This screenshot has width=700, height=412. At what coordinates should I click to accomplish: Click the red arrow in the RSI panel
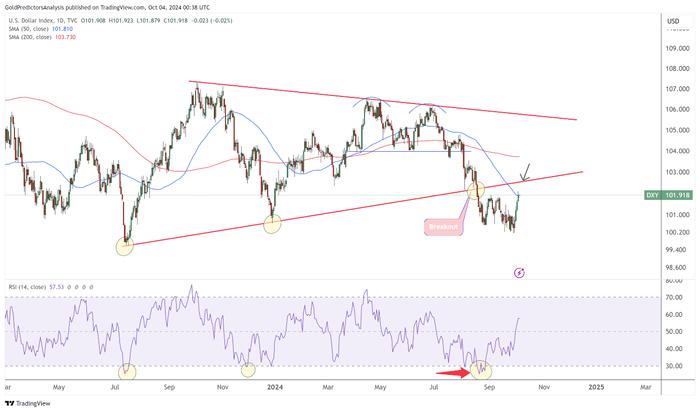(453, 373)
